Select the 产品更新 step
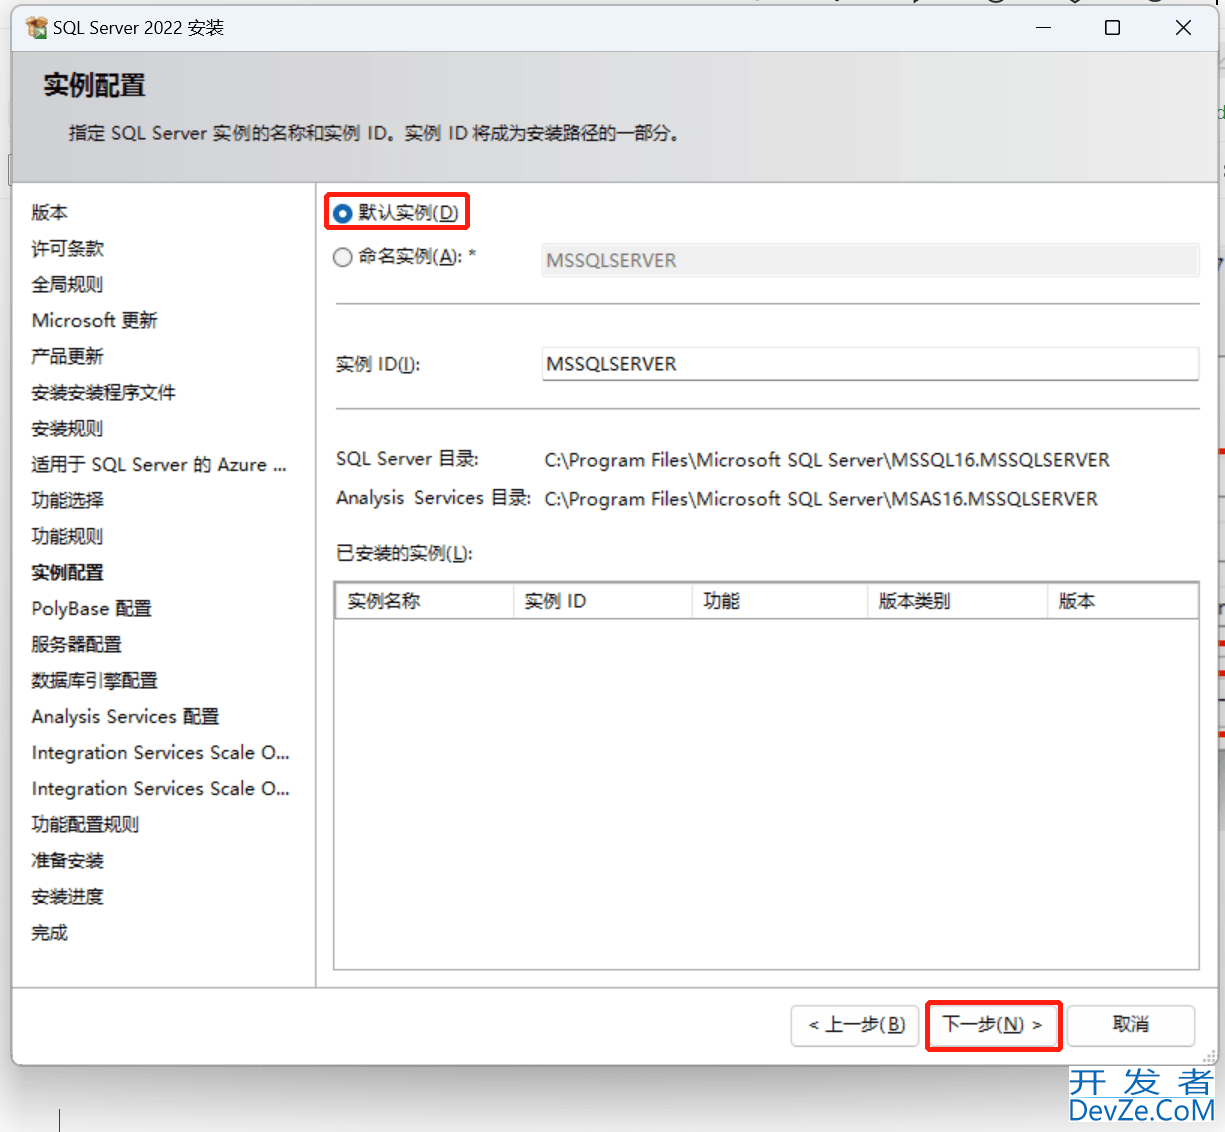The height and width of the screenshot is (1132, 1225). (x=67, y=356)
